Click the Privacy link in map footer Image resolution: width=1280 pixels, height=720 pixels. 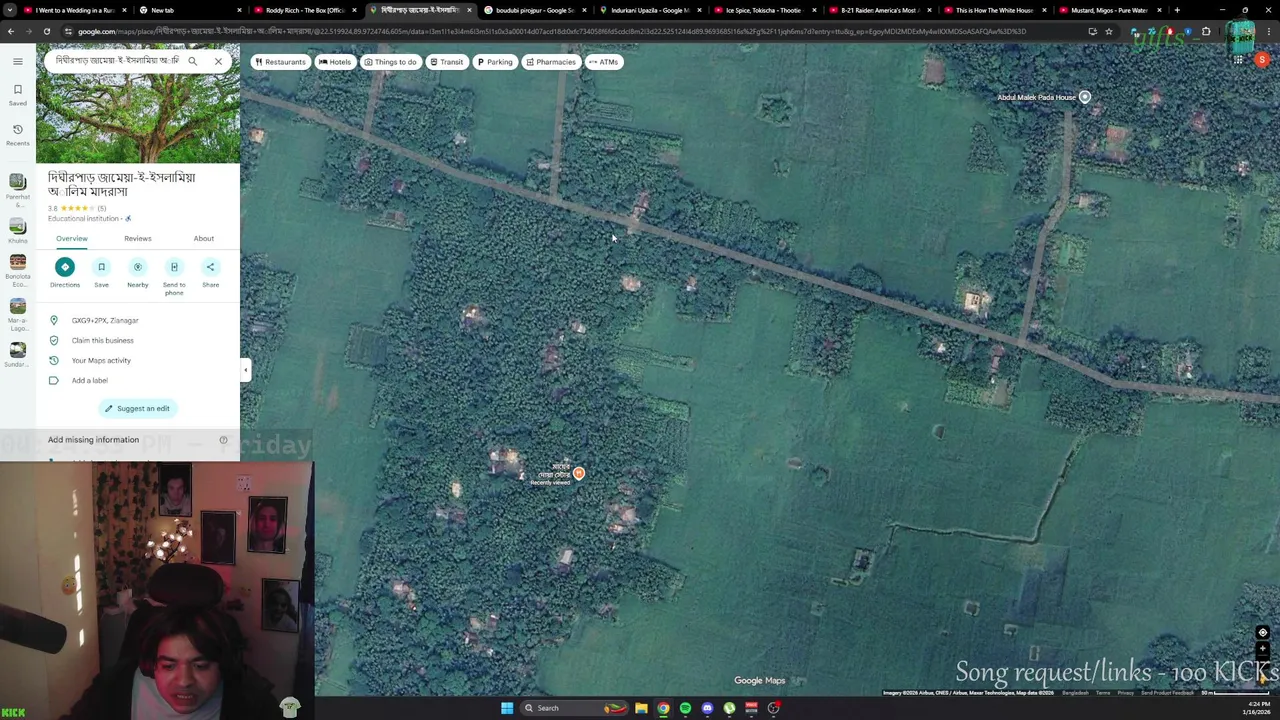pos(1125,693)
